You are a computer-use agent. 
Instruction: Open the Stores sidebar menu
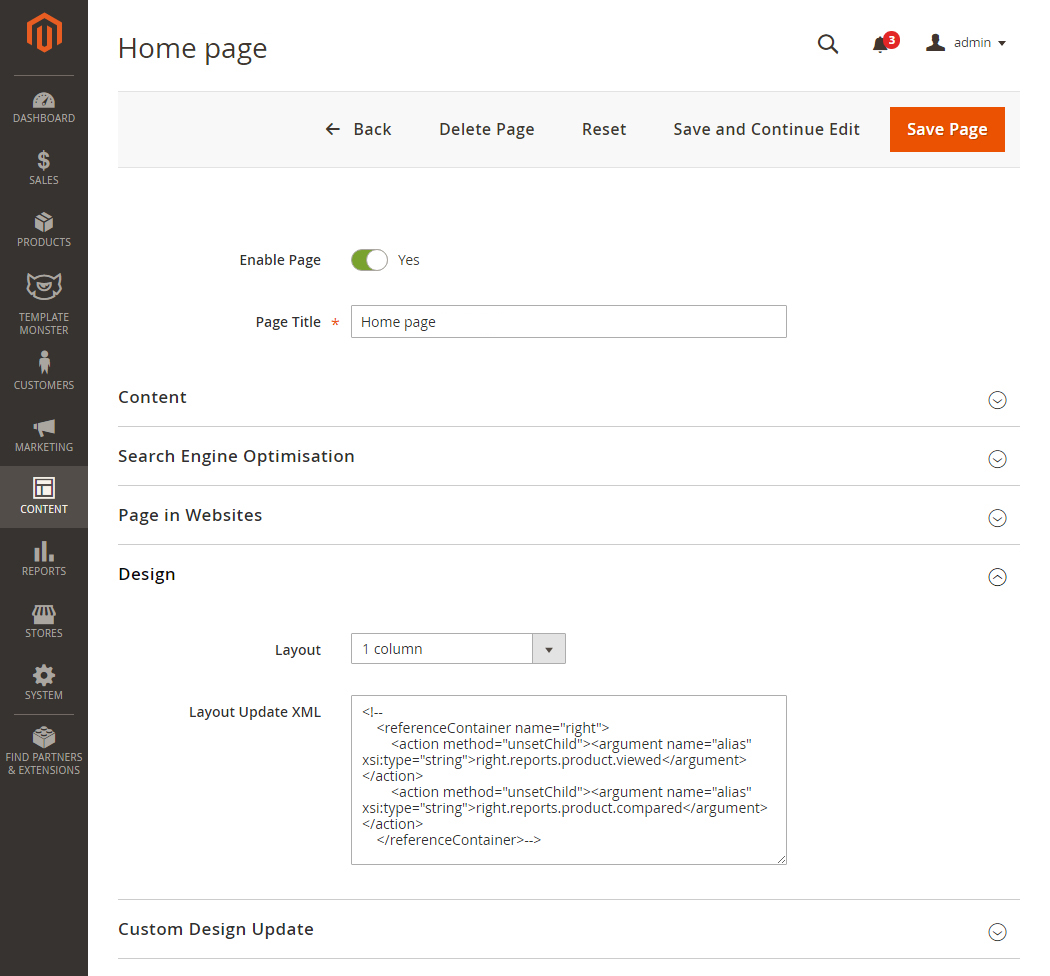(x=44, y=621)
